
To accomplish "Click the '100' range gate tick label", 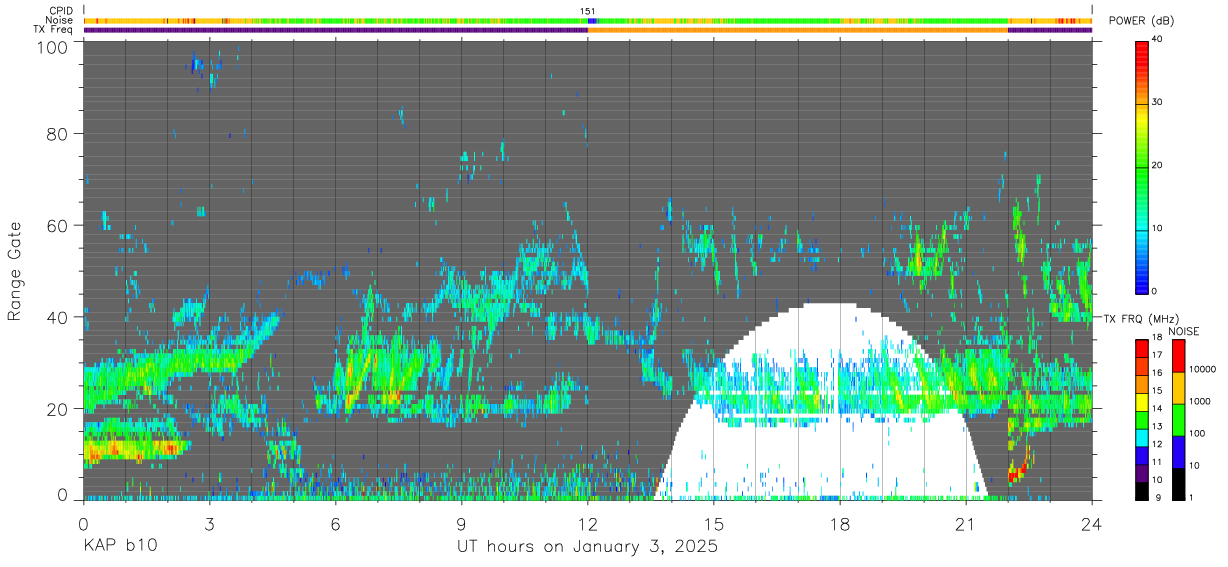I will 50,47.
